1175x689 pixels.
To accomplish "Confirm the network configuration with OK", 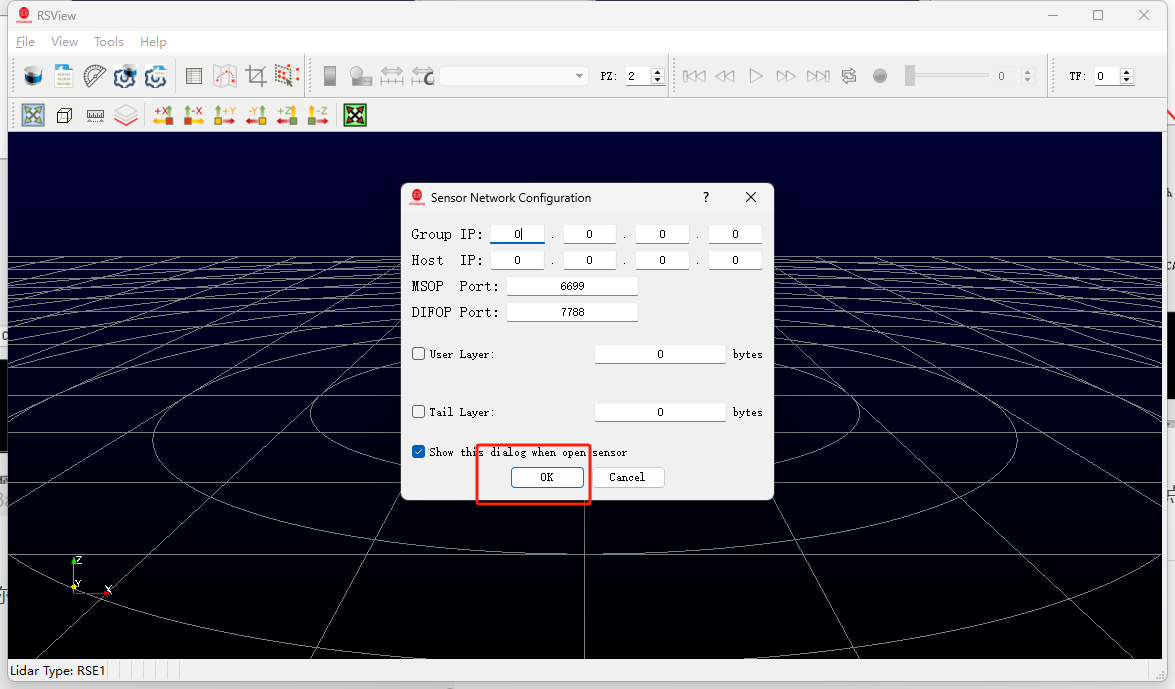I will [547, 477].
